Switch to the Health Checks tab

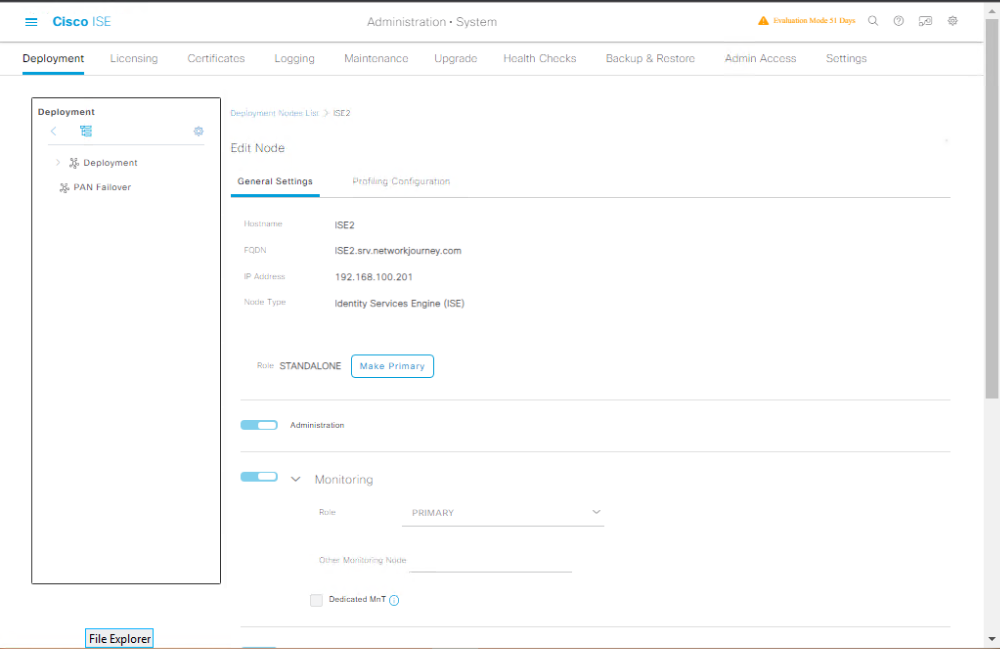click(540, 58)
